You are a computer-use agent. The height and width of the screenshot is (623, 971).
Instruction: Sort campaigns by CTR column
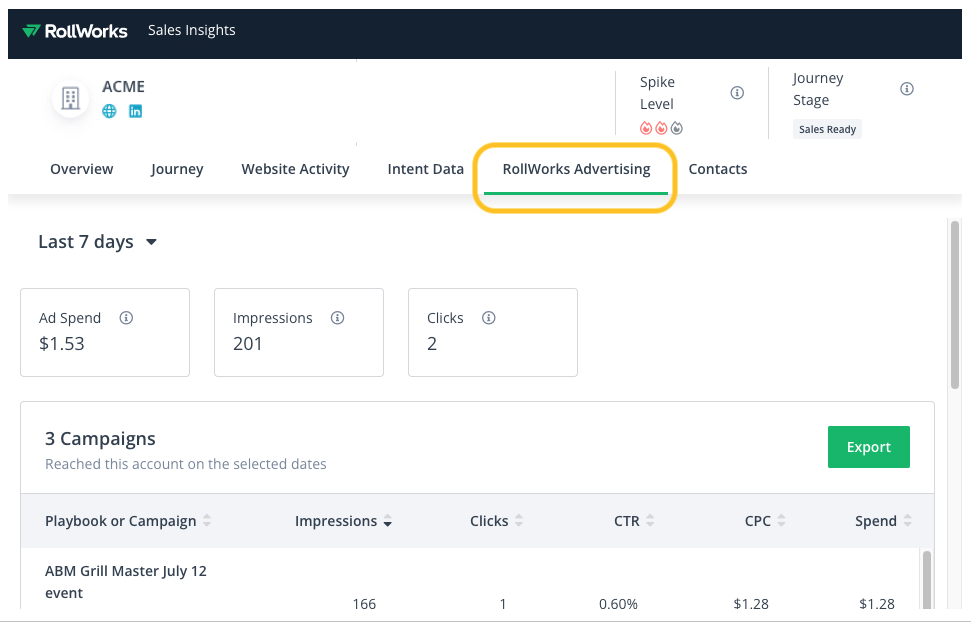pos(634,521)
